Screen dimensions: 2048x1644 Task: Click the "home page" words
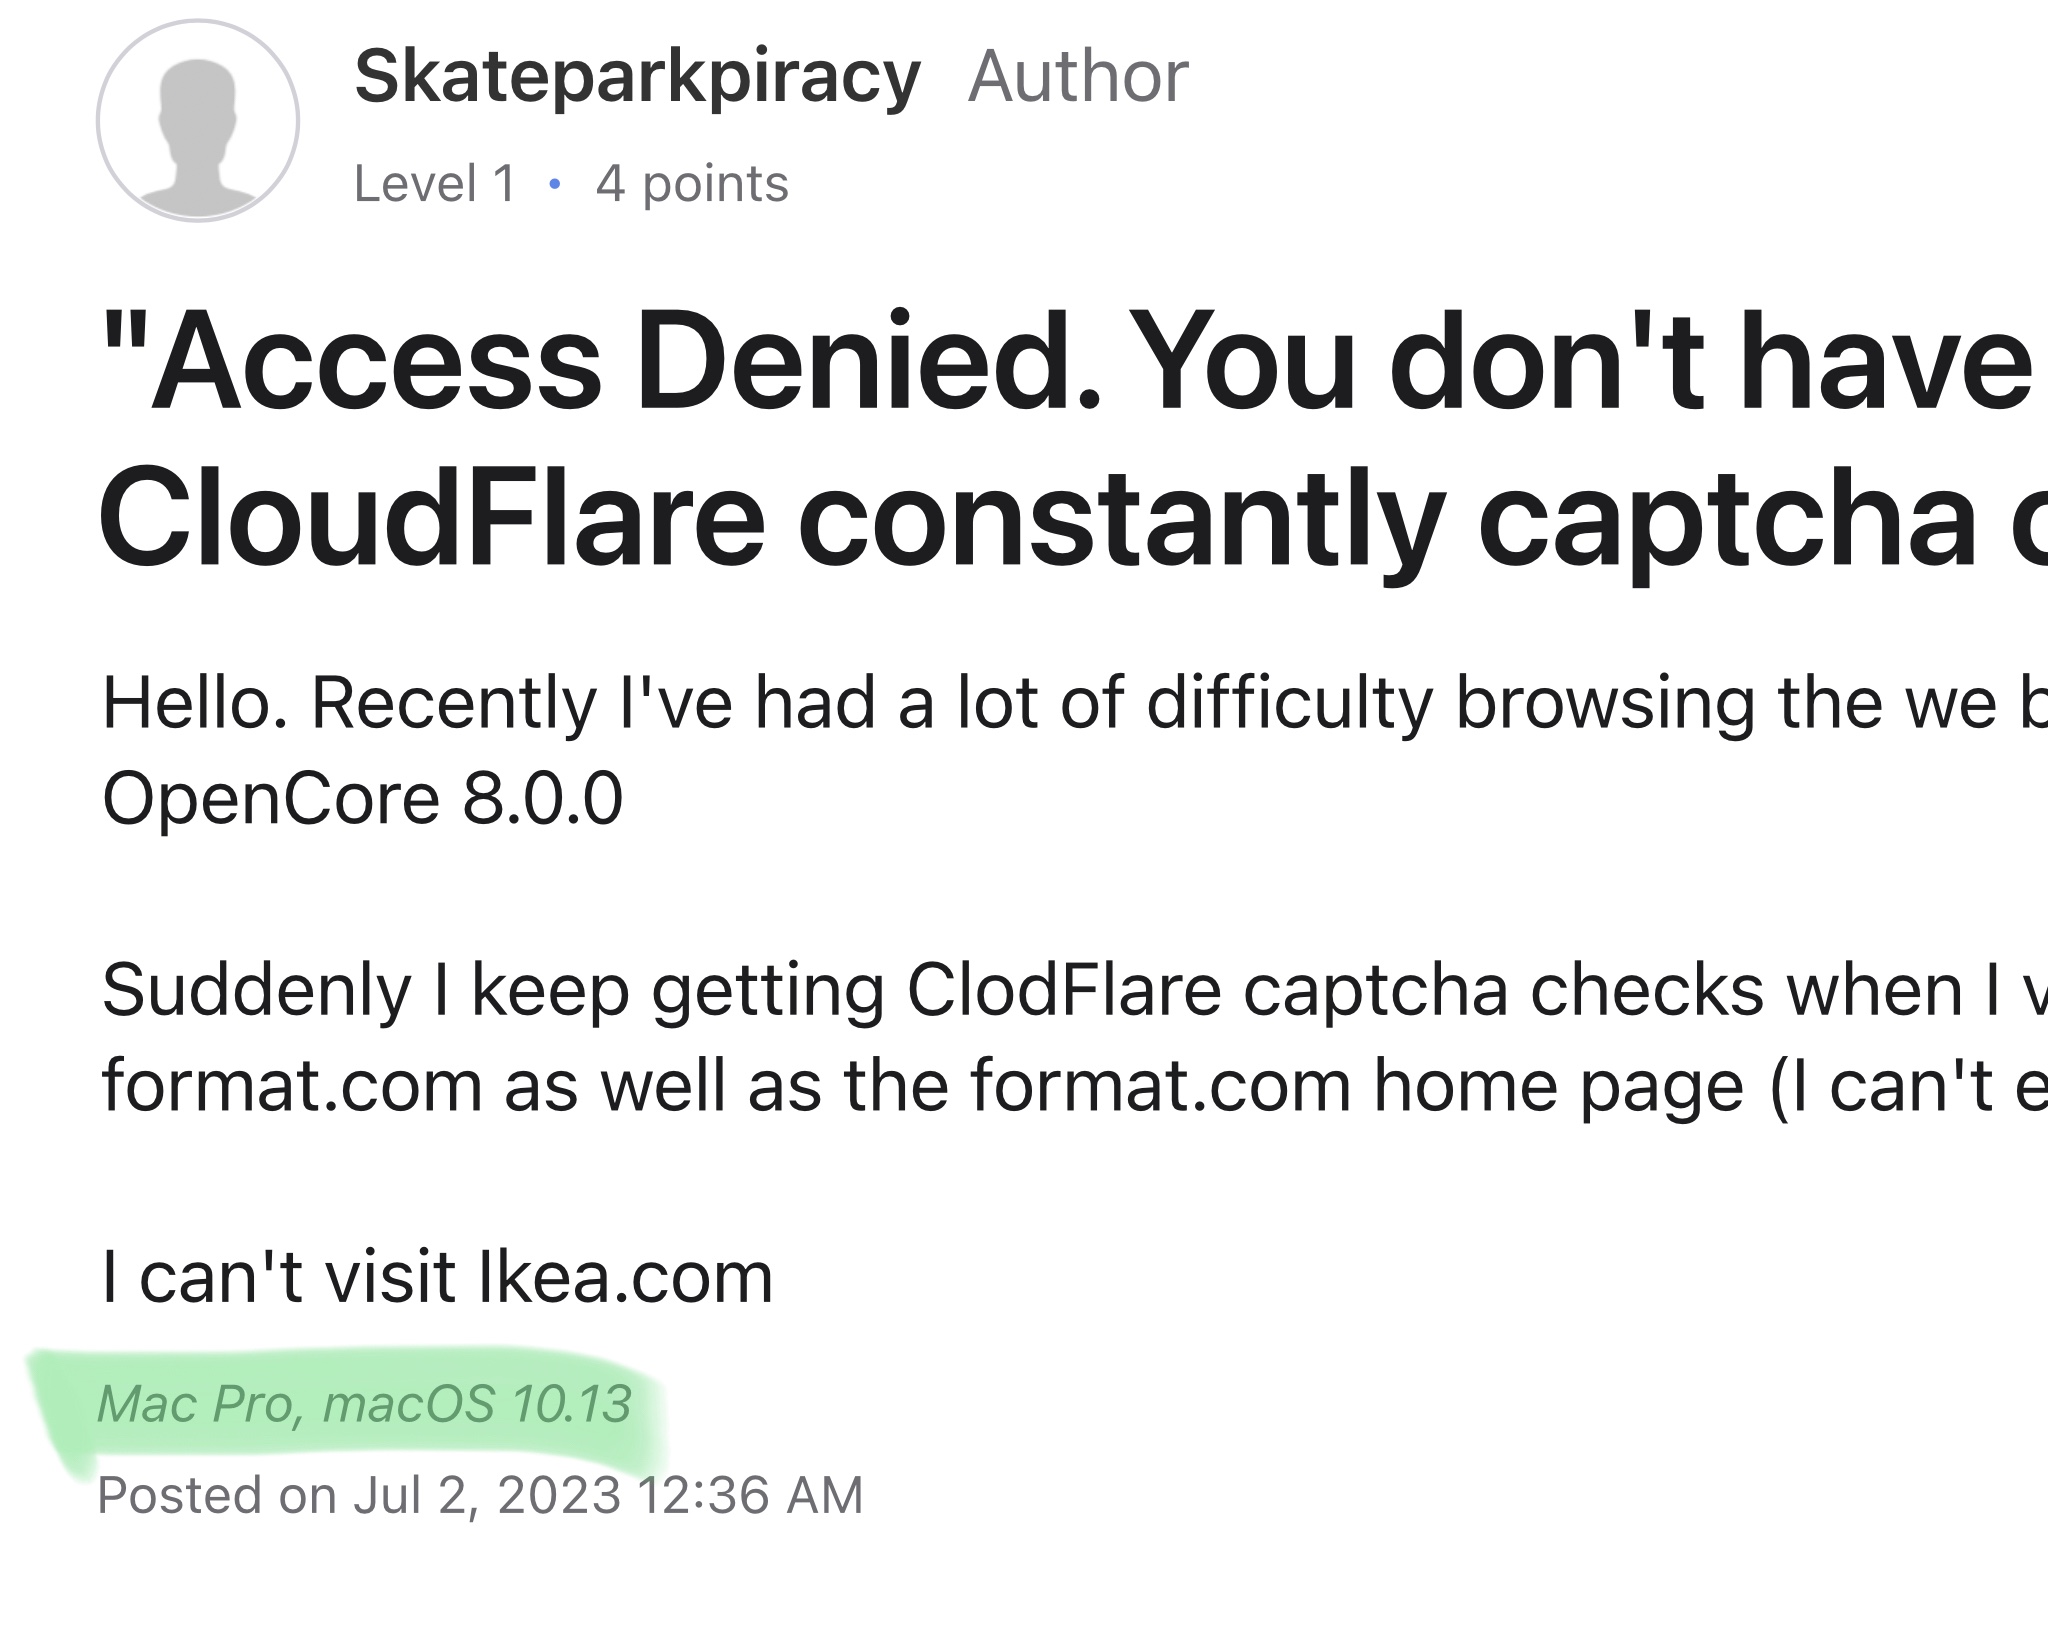tap(1558, 1085)
